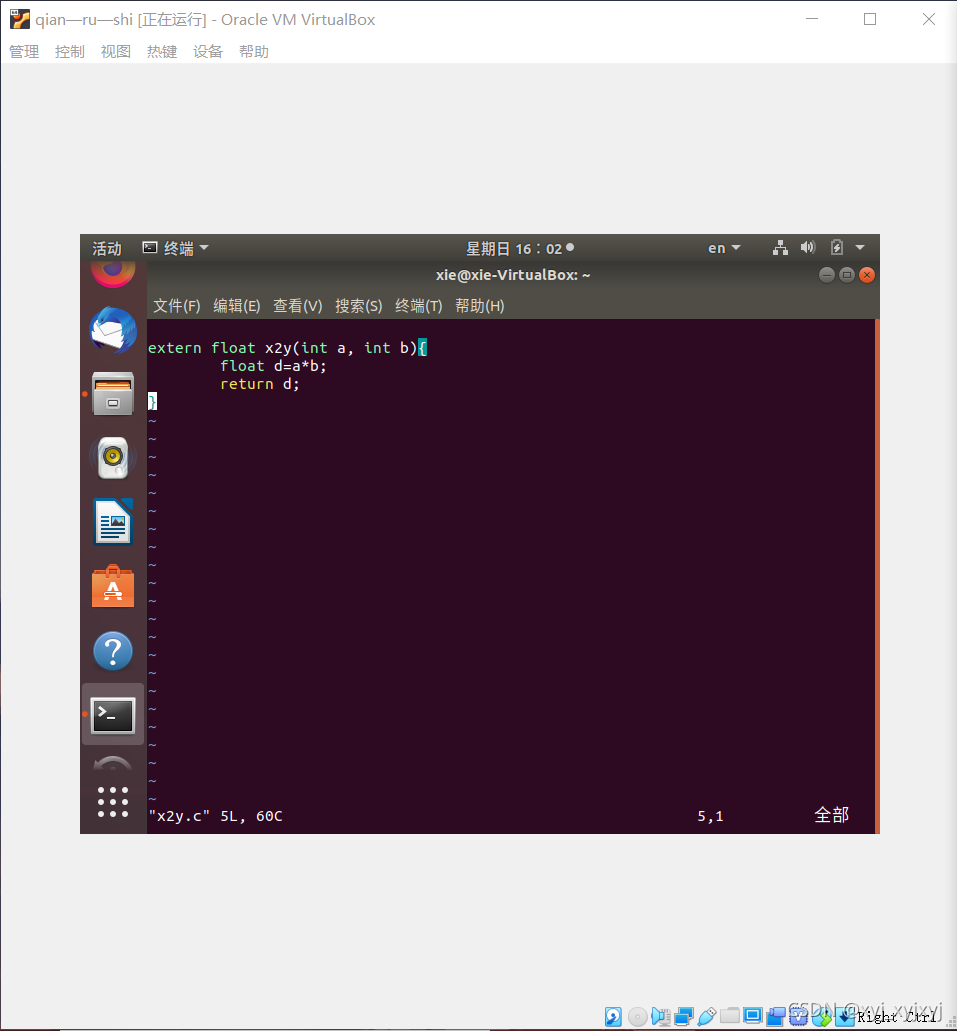
Task: Open Ubuntu Software orange bag icon
Action: click(112, 587)
